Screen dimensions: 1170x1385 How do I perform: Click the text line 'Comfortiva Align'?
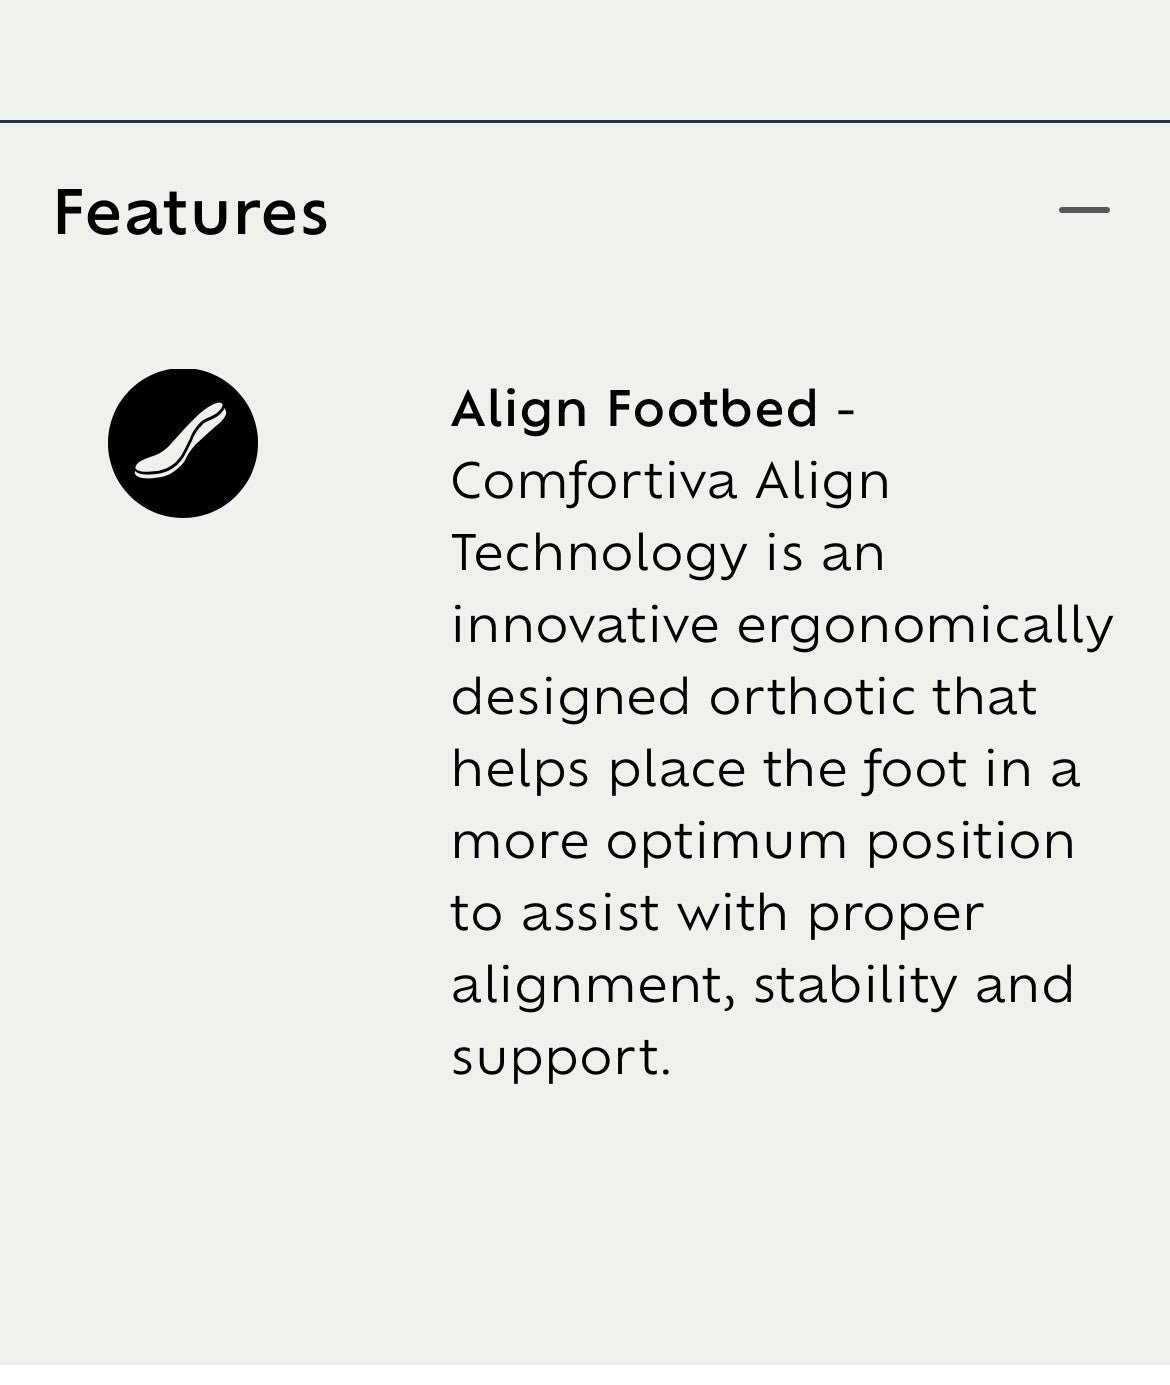(670, 482)
